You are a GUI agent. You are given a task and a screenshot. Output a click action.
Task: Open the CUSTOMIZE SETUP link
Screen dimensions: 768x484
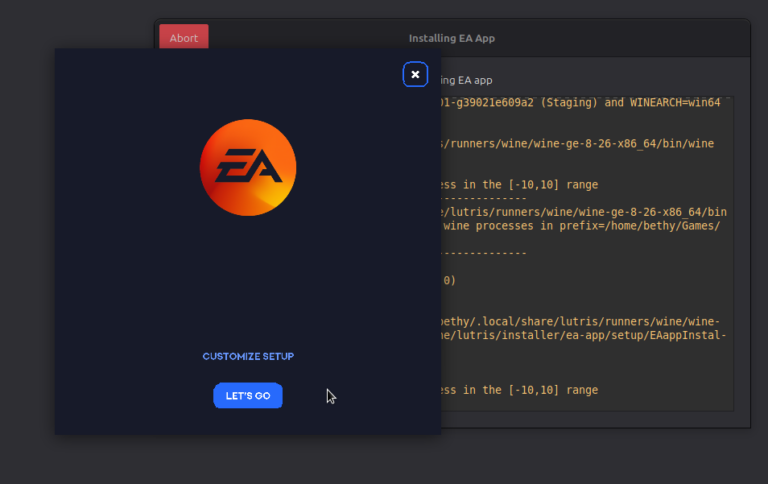tap(248, 356)
